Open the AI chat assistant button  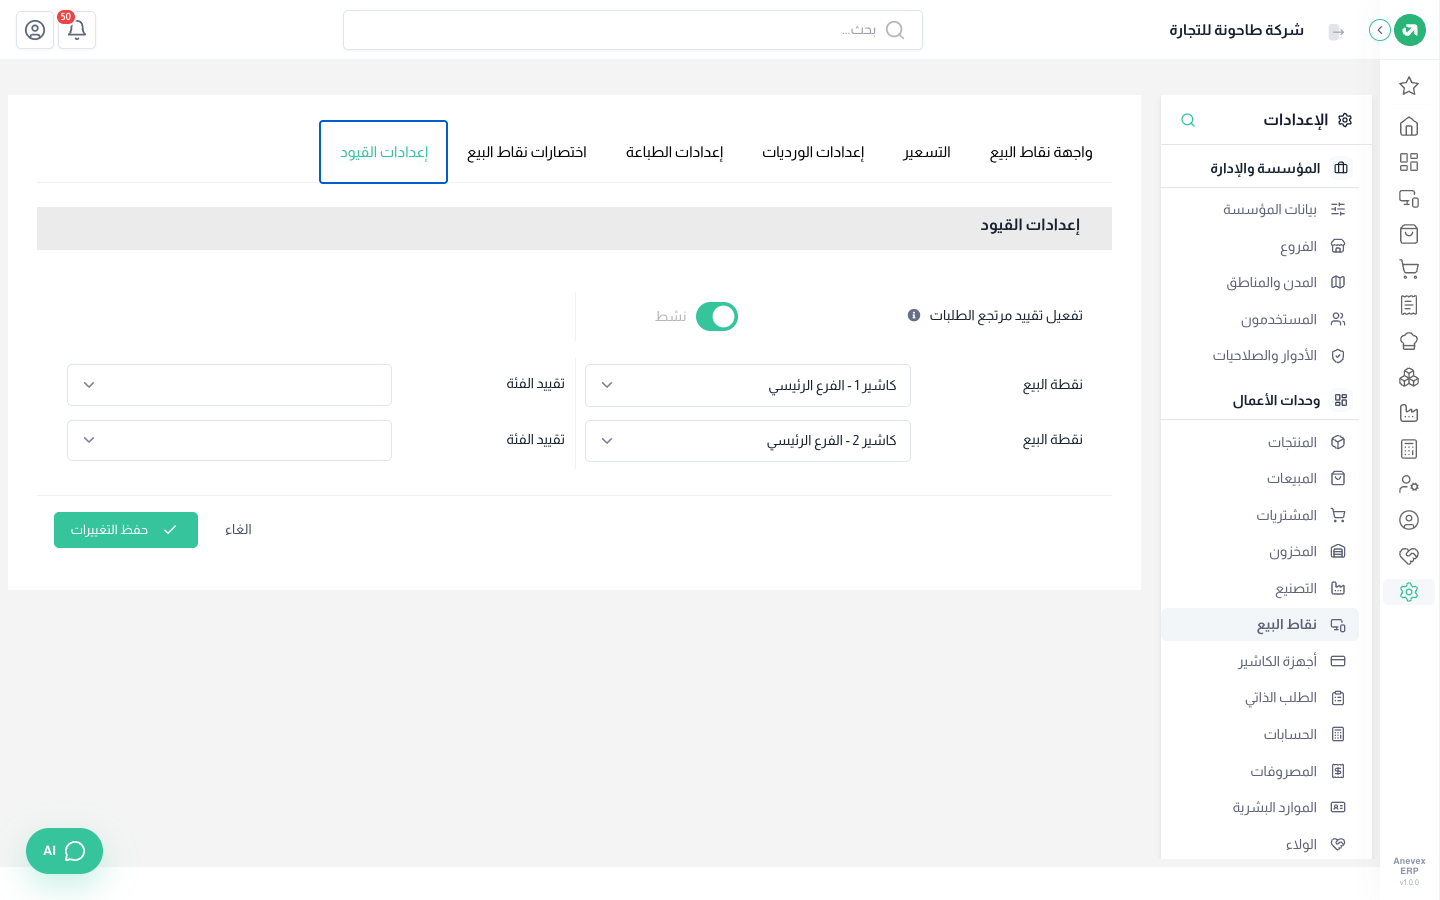[x=64, y=851]
